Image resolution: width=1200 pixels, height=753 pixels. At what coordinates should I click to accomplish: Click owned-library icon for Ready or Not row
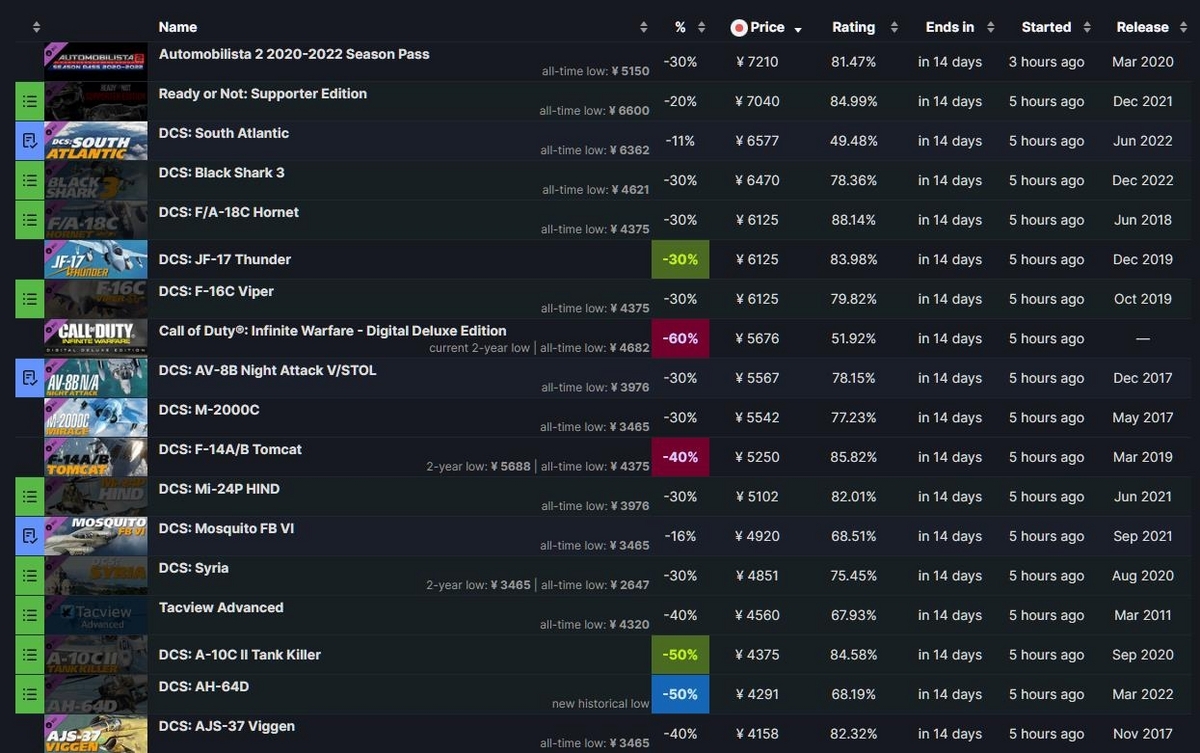[30, 101]
